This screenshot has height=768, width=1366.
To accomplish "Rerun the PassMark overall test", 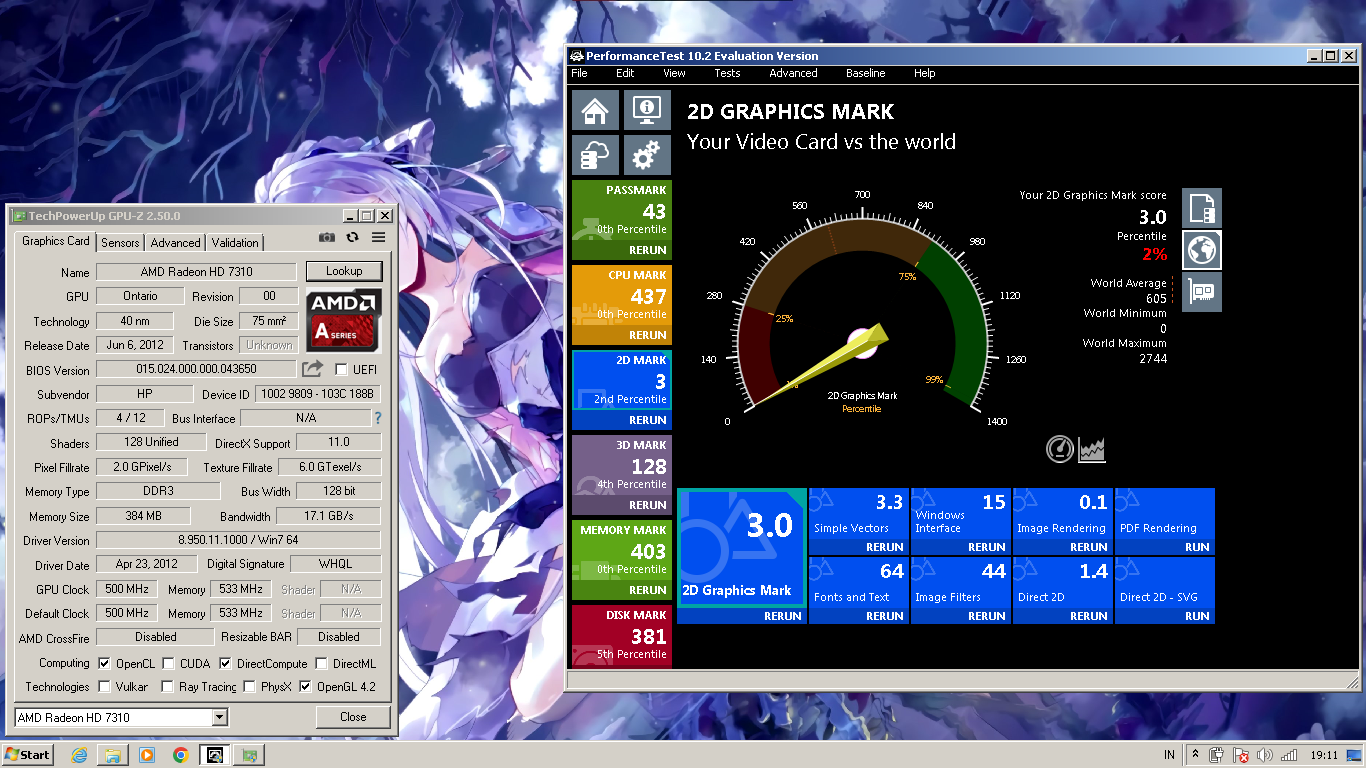I will pos(648,250).
